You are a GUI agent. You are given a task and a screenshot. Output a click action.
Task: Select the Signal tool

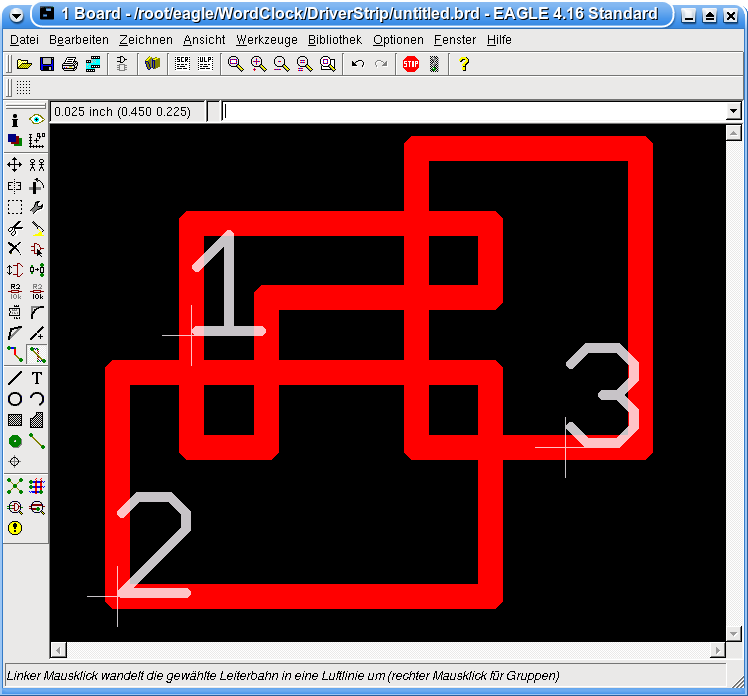click(x=37, y=441)
